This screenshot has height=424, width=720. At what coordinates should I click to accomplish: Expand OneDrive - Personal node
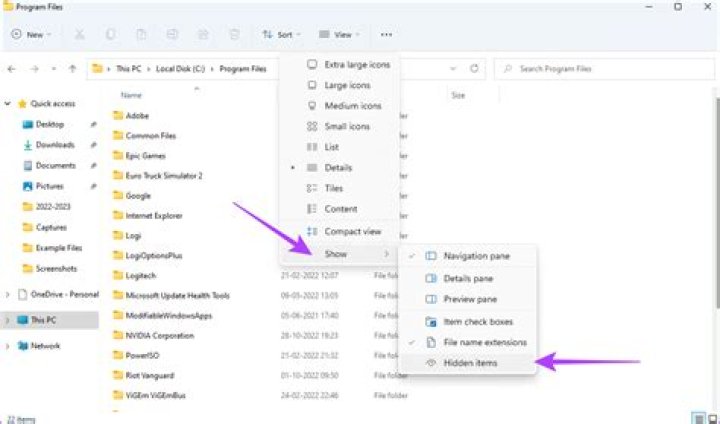click(7, 294)
